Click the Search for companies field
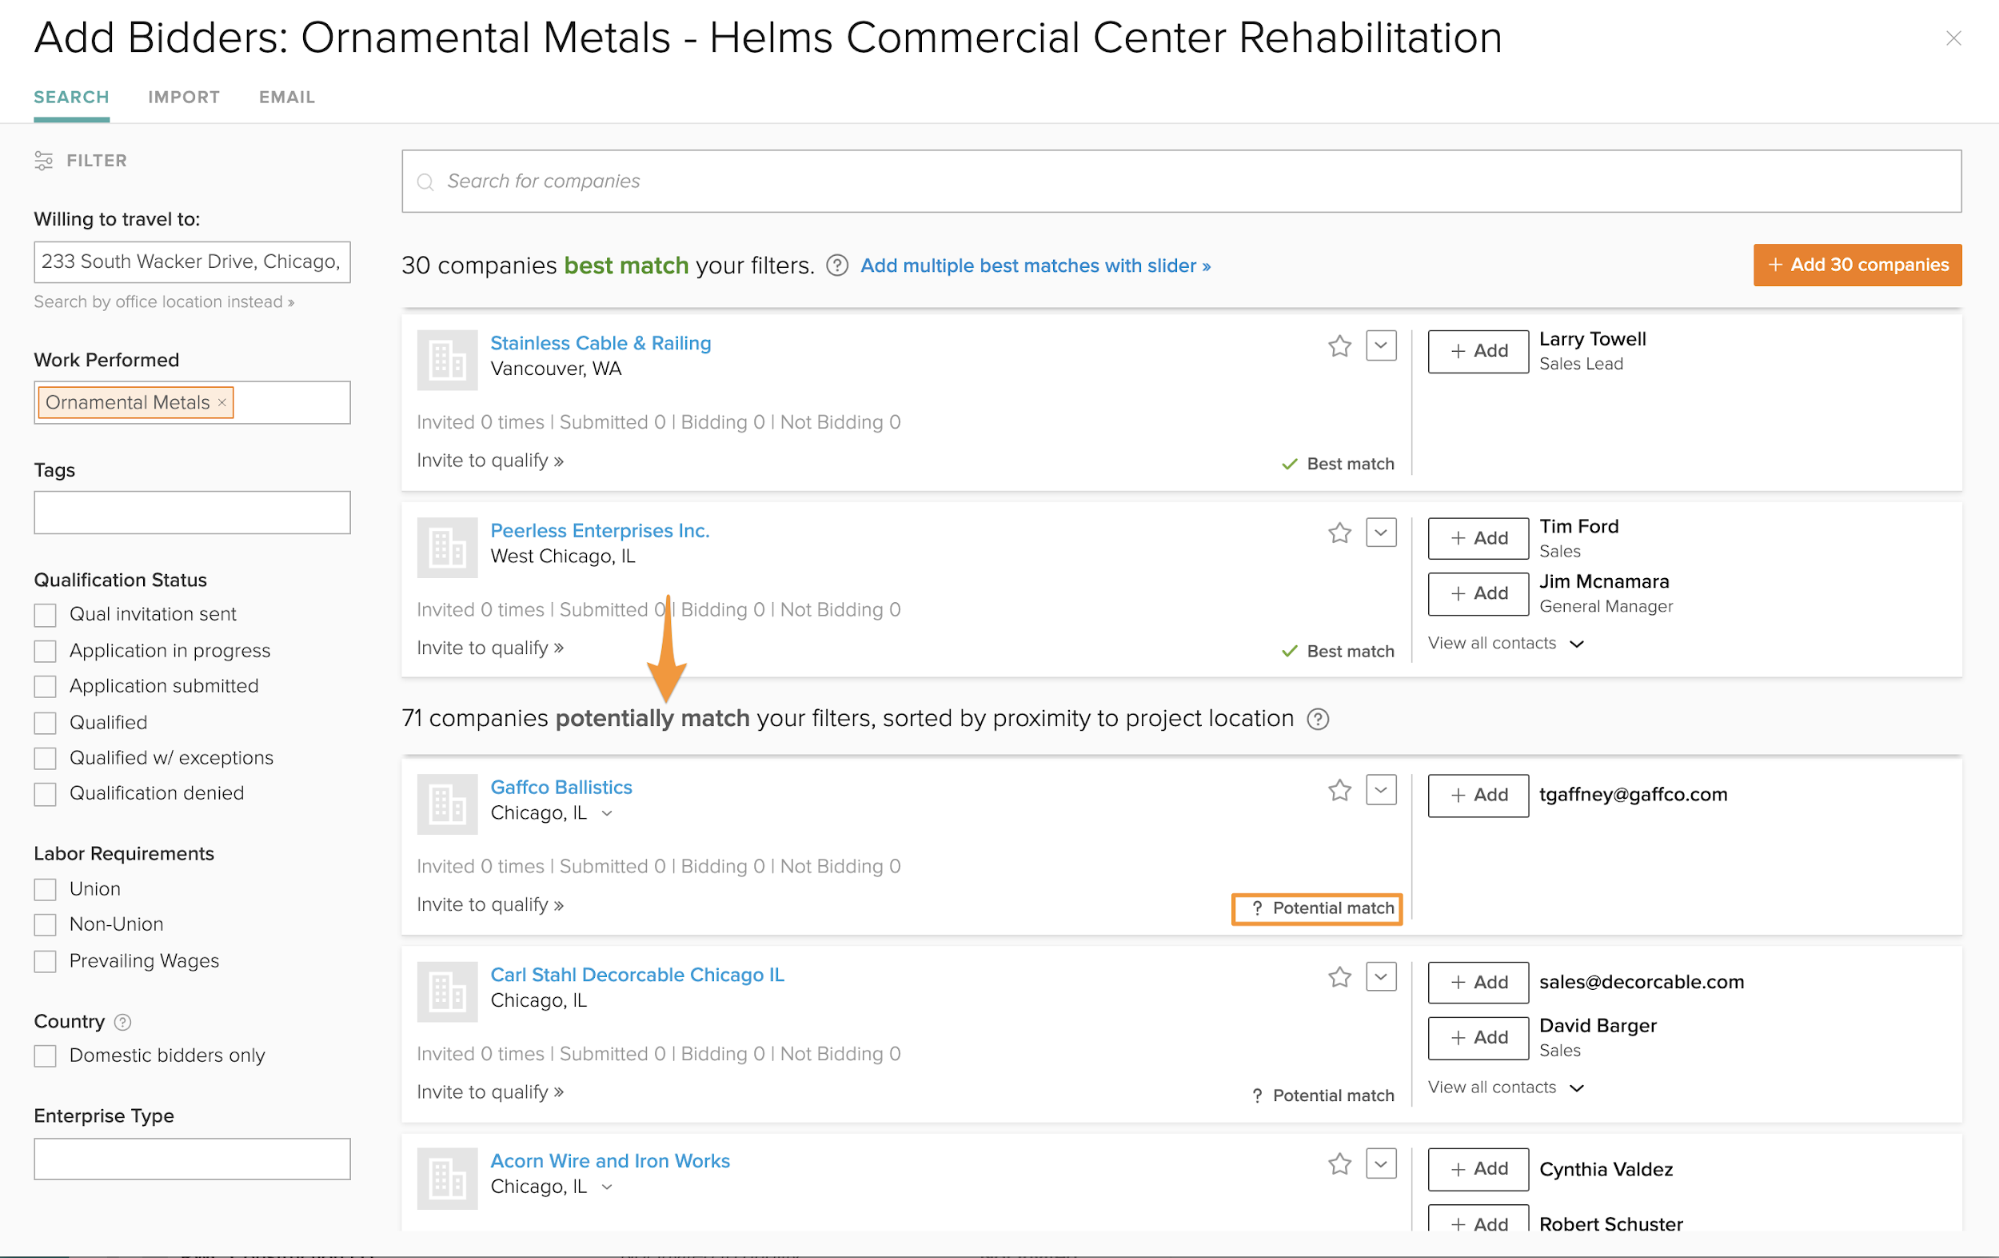Image resolution: width=1999 pixels, height=1258 pixels. coord(1180,181)
